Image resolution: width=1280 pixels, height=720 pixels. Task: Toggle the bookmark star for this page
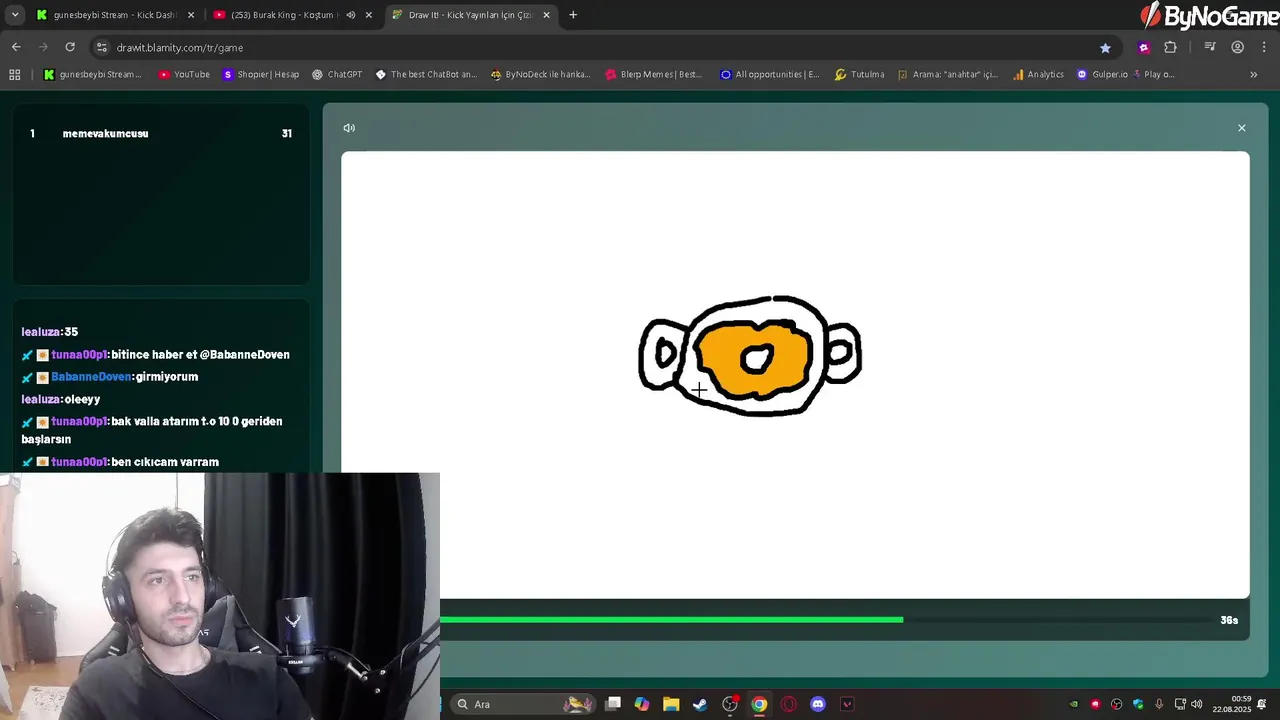pyautogui.click(x=1105, y=47)
